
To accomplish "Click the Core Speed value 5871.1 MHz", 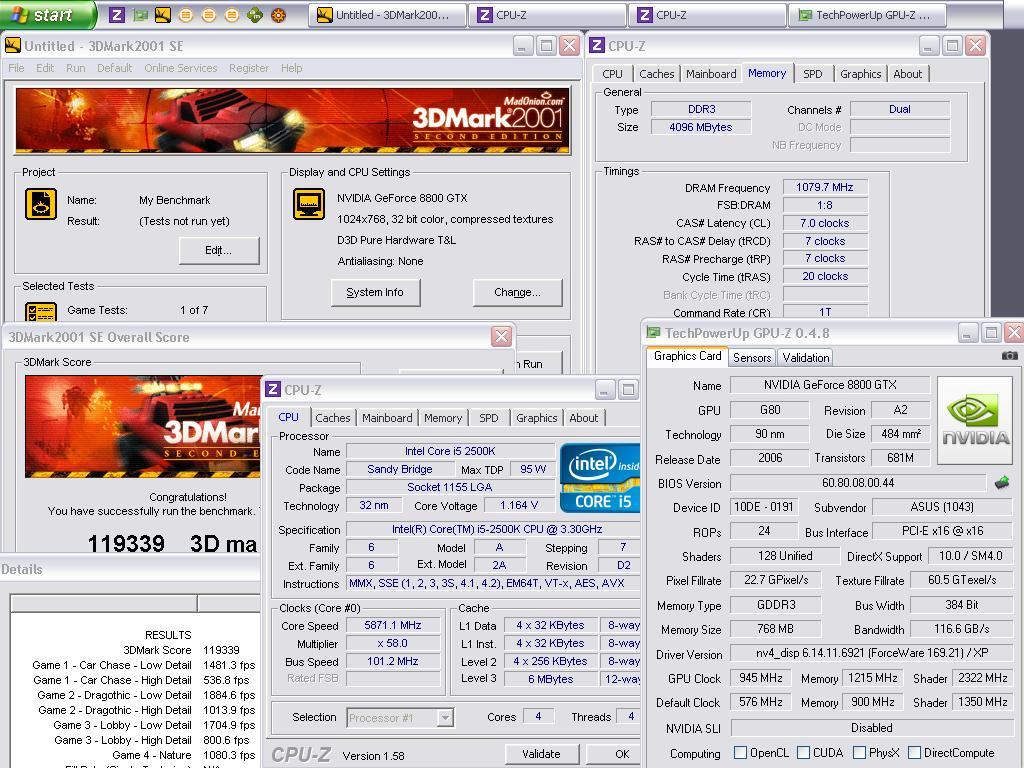I will tap(392, 626).
